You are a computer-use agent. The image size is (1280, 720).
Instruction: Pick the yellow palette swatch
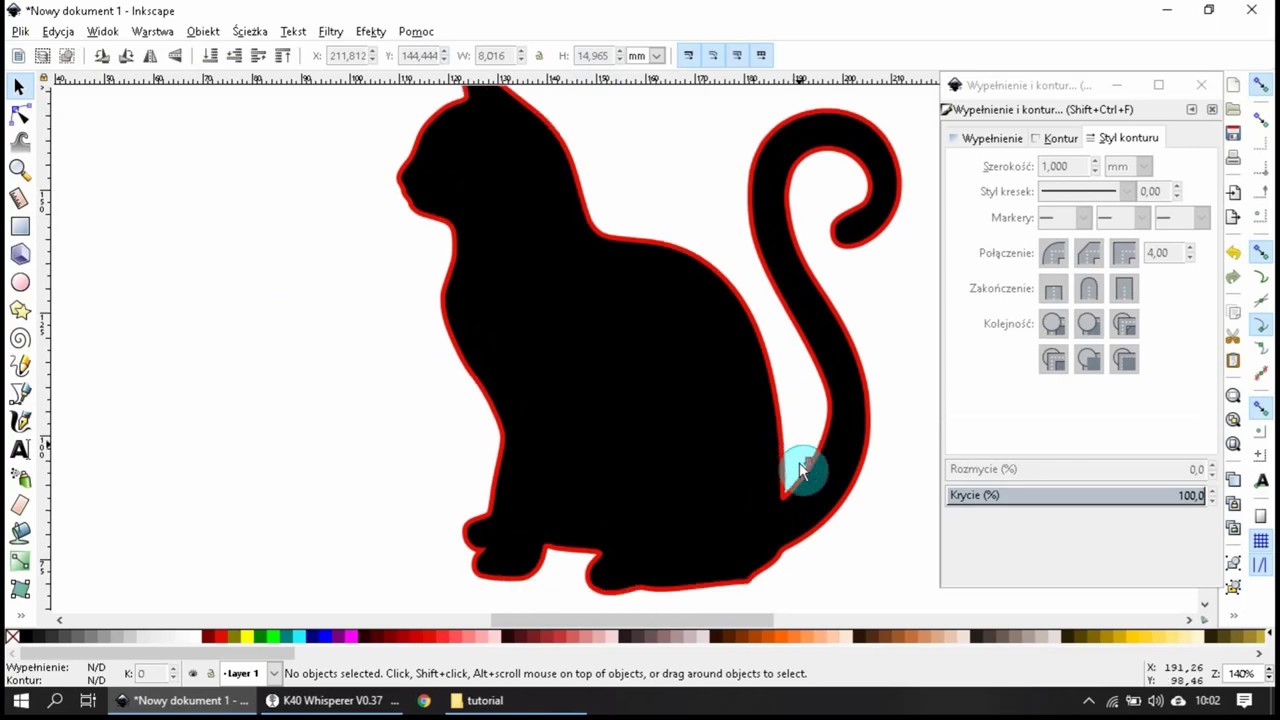(x=246, y=636)
